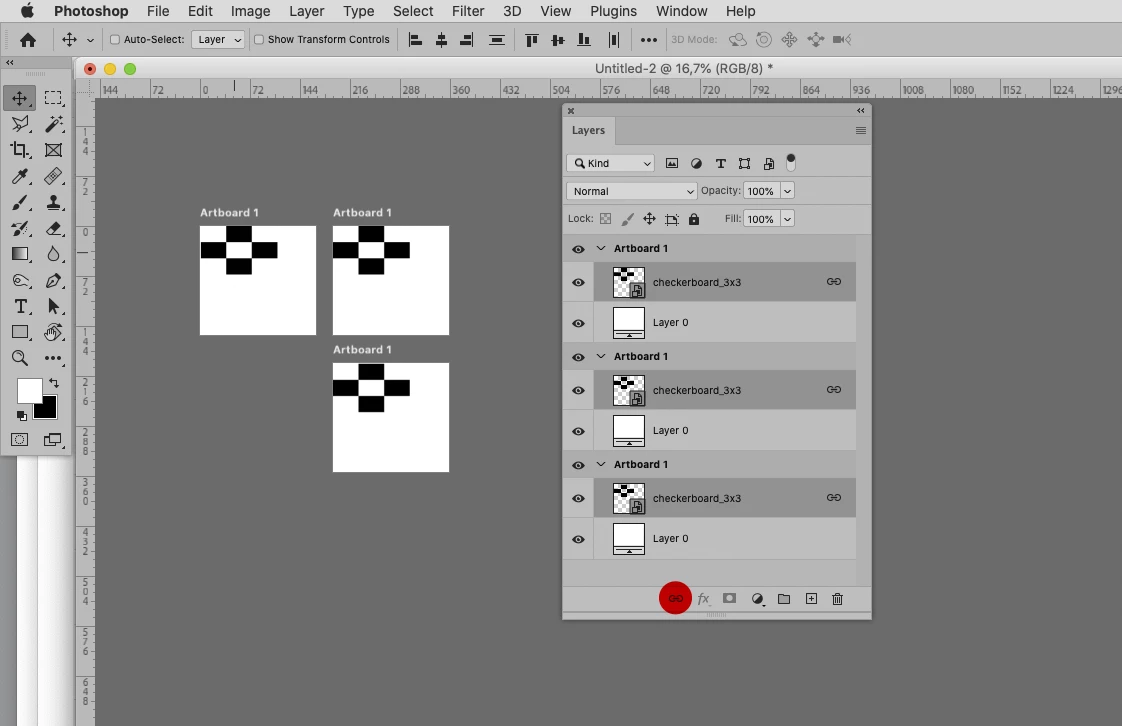Screen dimensions: 1122x726
Task: Create a new group folder
Action: pos(784,599)
